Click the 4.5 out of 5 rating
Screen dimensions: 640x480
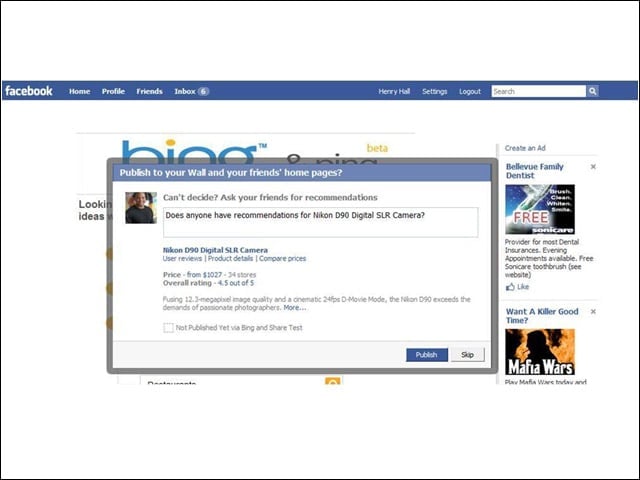[236, 283]
